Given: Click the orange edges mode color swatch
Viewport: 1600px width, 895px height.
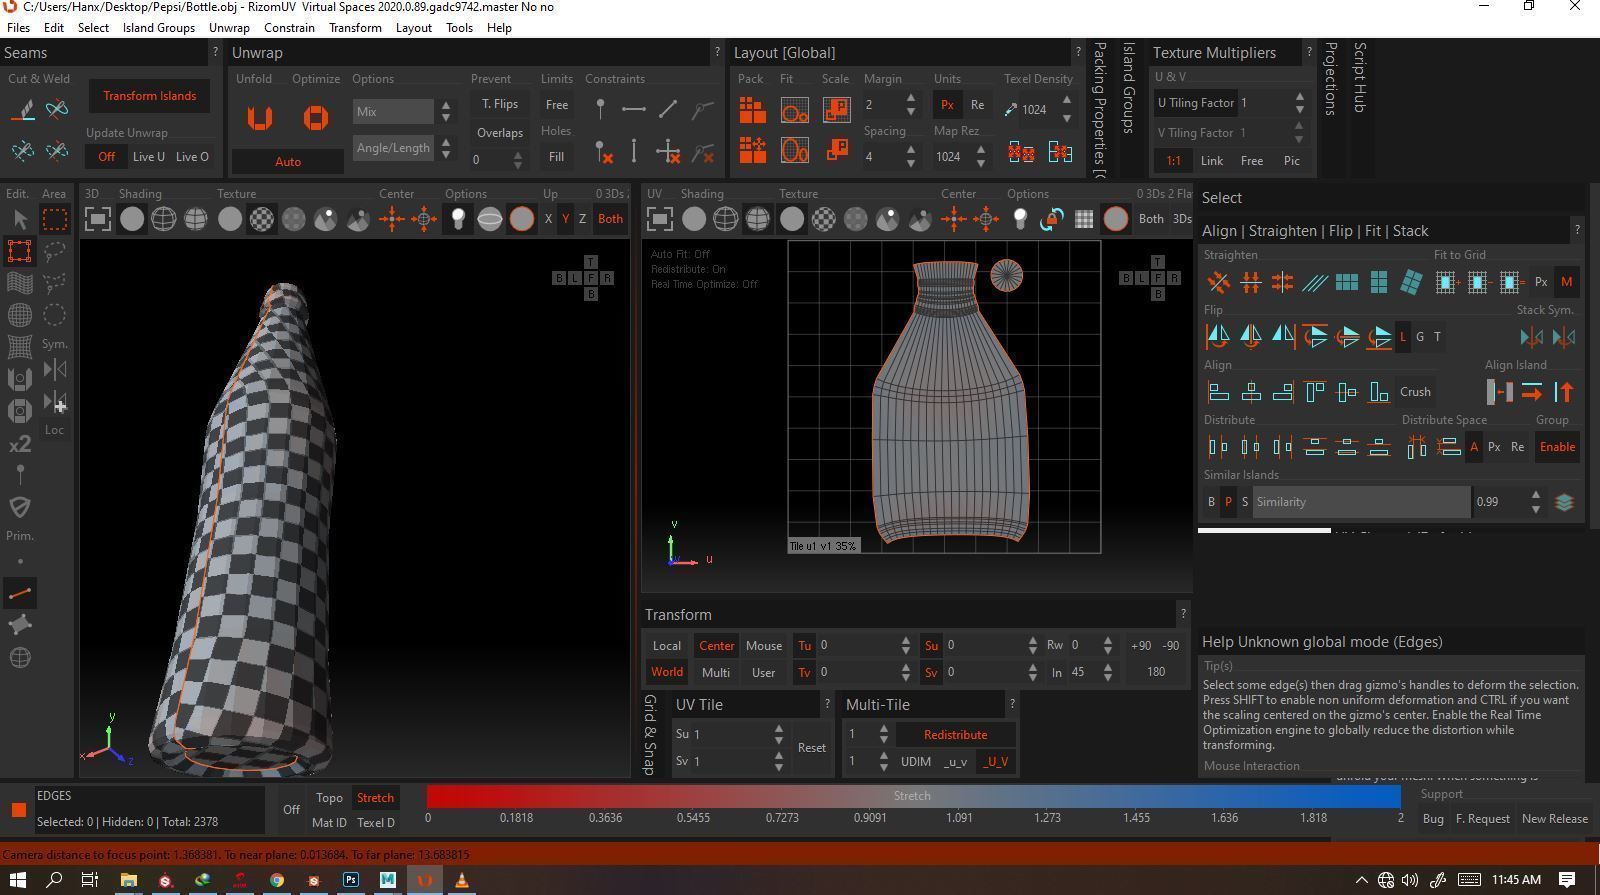Looking at the screenshot, I should click(x=18, y=809).
